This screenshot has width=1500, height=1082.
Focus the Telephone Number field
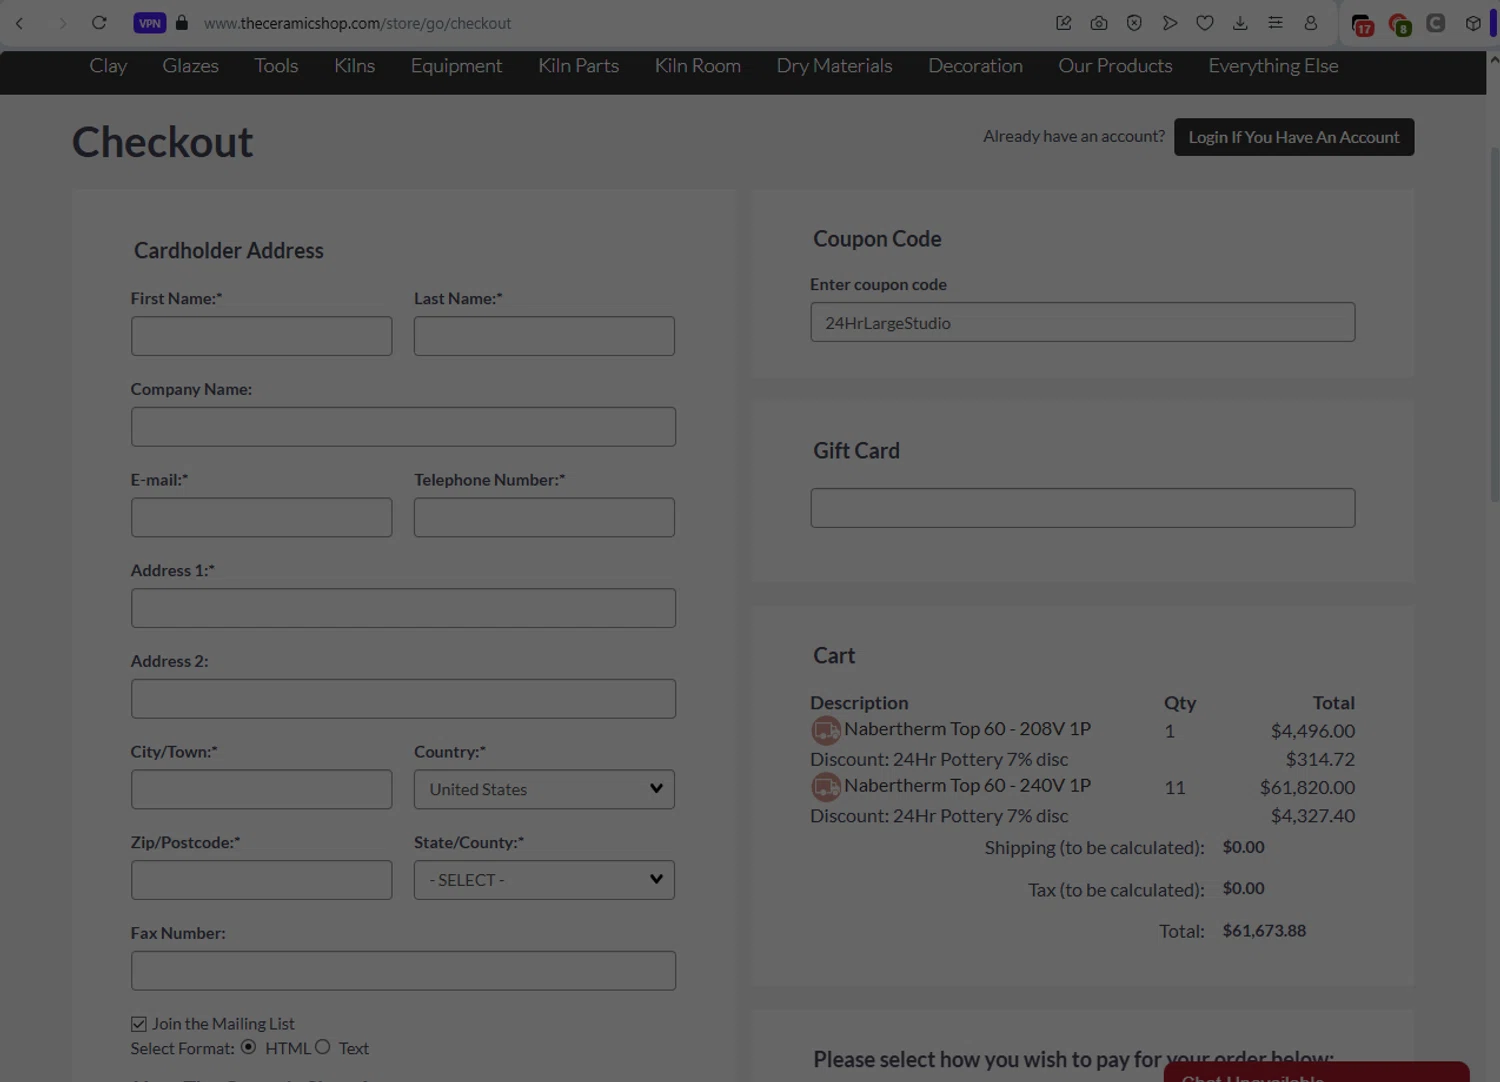[x=544, y=517]
